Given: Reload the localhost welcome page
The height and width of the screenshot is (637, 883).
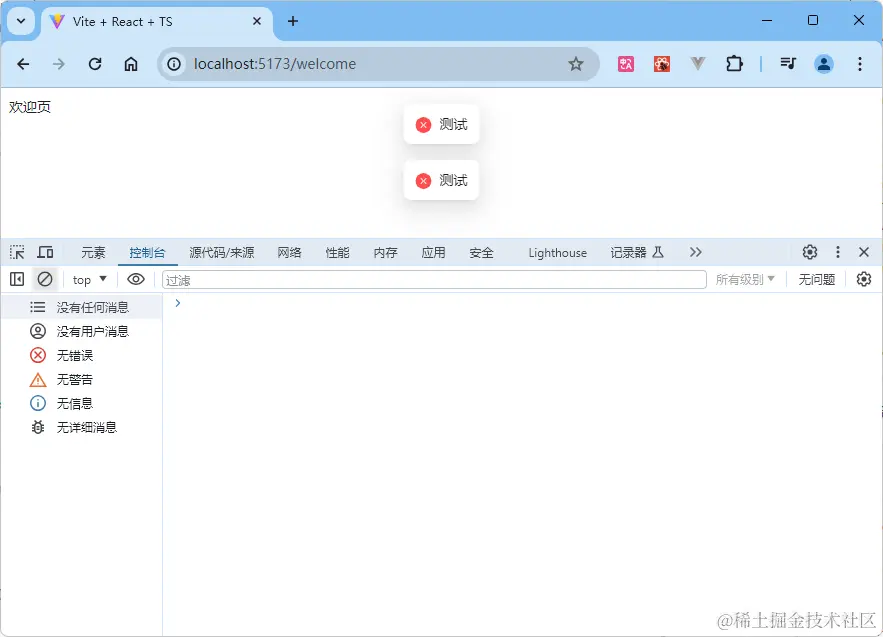Looking at the screenshot, I should 95,64.
